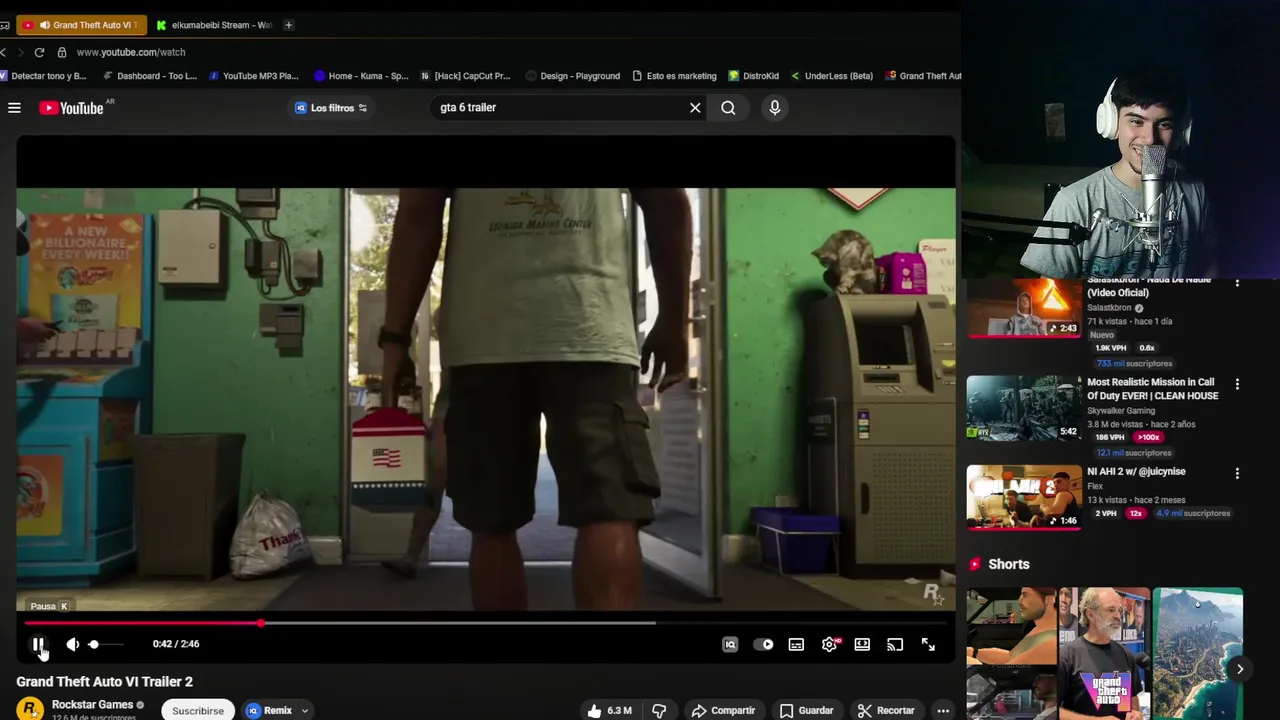Open the video settings gear
Viewport: 1280px width, 720px height.
[829, 645]
